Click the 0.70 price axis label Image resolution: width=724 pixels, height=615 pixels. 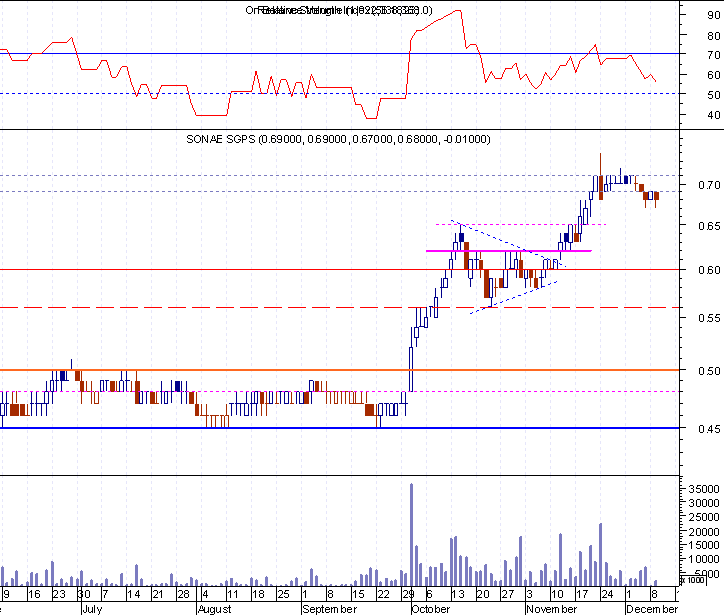pyautogui.click(x=709, y=185)
